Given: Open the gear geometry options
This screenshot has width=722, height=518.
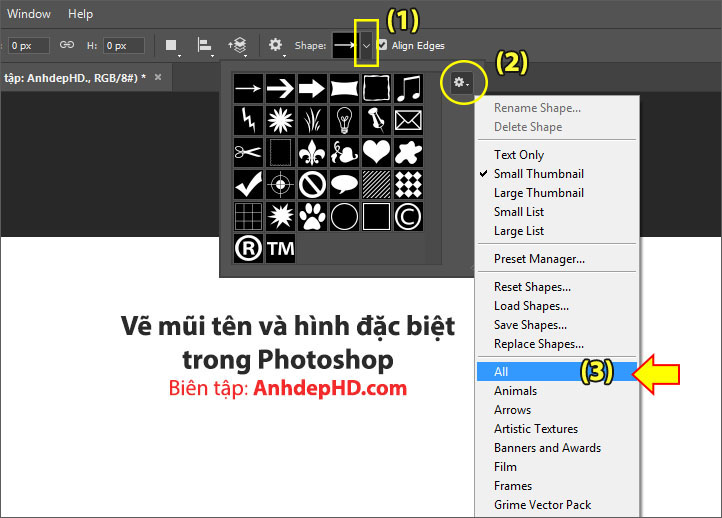Looking at the screenshot, I should [x=276, y=45].
